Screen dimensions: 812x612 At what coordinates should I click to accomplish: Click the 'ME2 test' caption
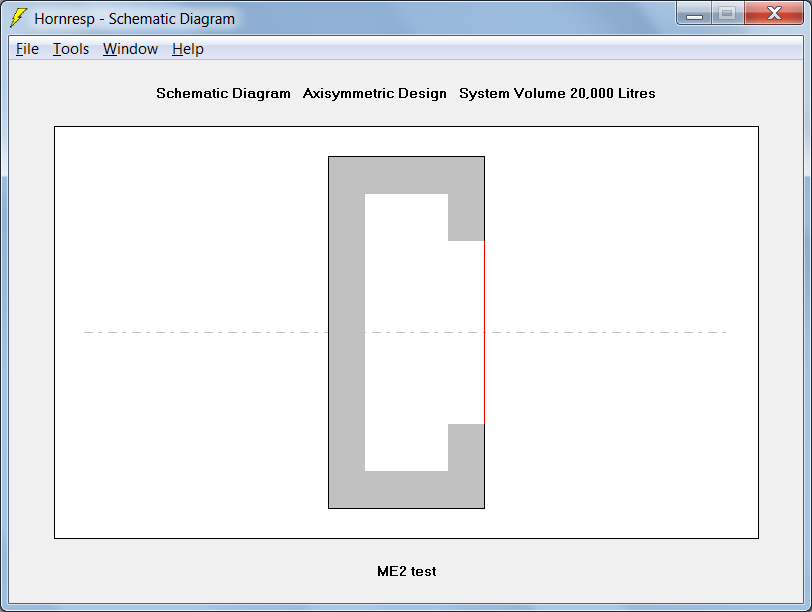click(407, 571)
